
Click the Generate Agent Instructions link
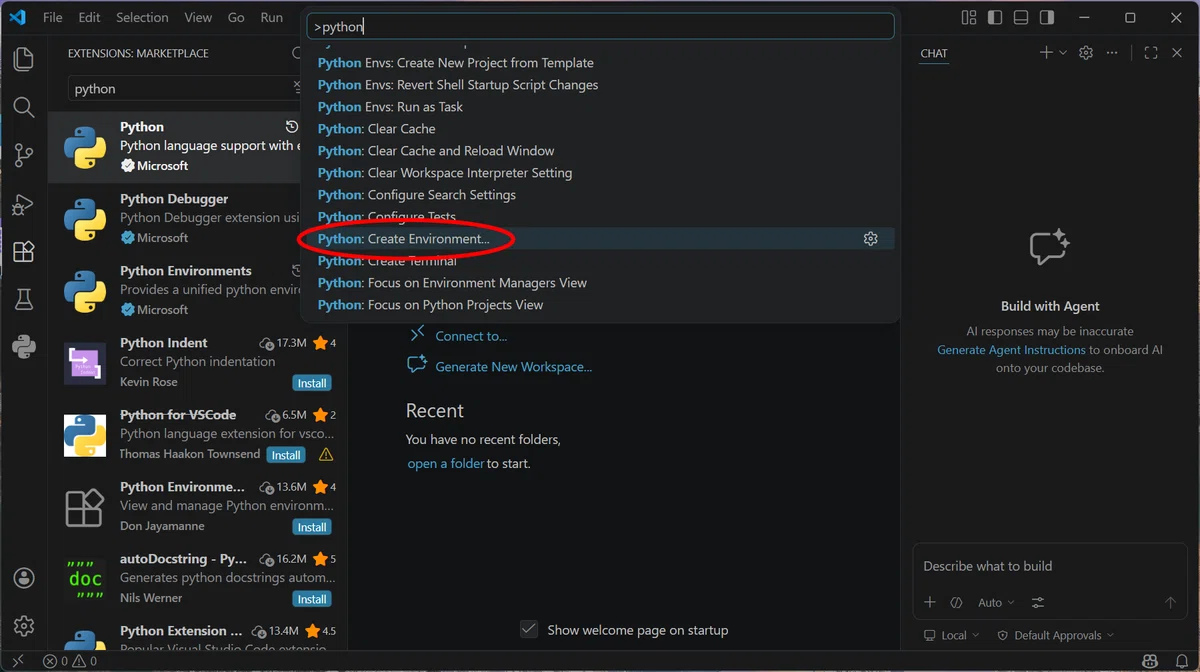(x=1011, y=350)
